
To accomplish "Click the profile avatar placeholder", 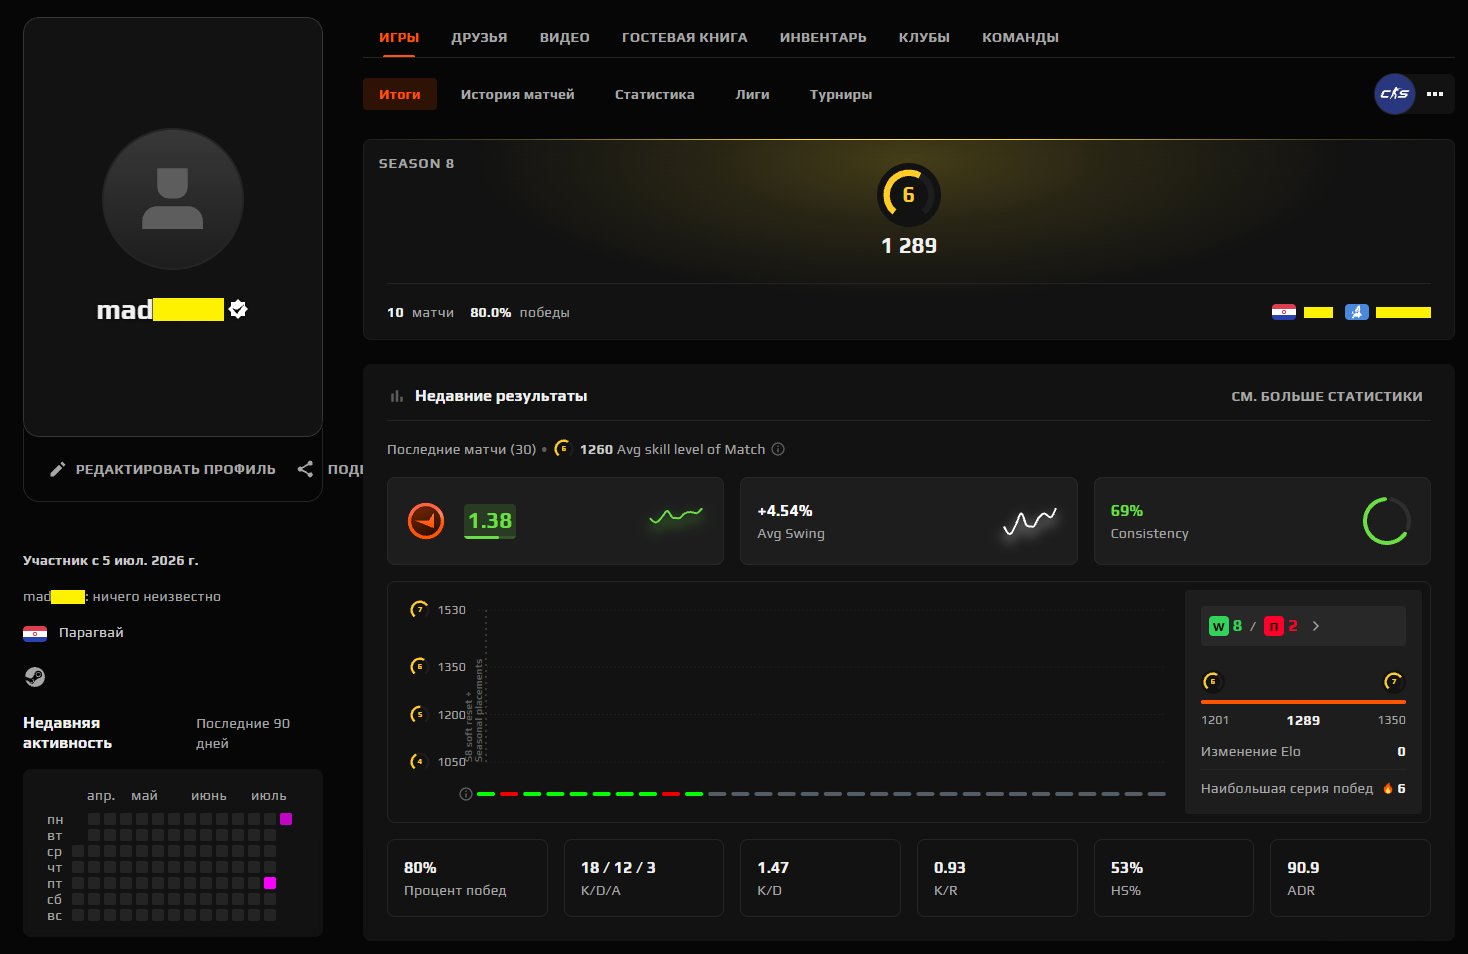I will coord(173,199).
